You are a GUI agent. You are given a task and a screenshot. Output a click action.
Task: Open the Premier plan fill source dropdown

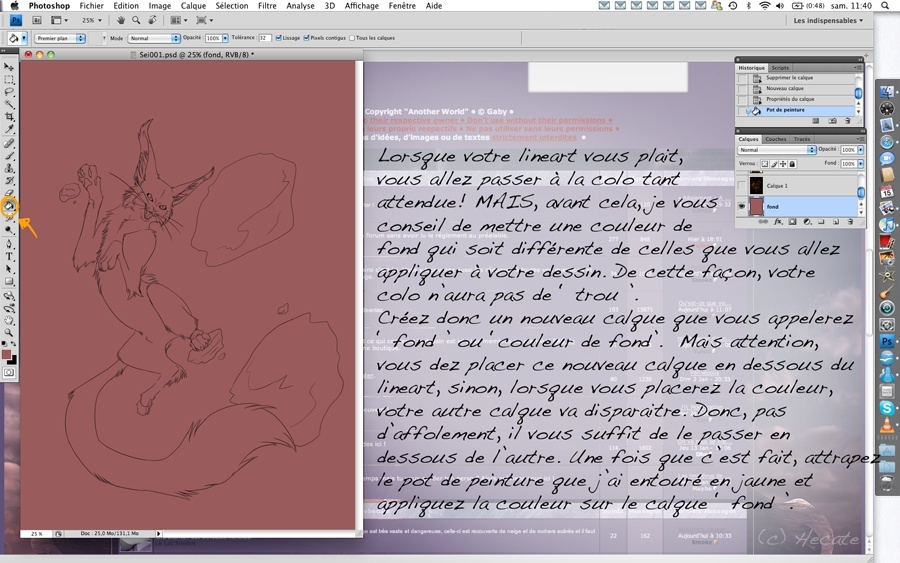[x=60, y=38]
